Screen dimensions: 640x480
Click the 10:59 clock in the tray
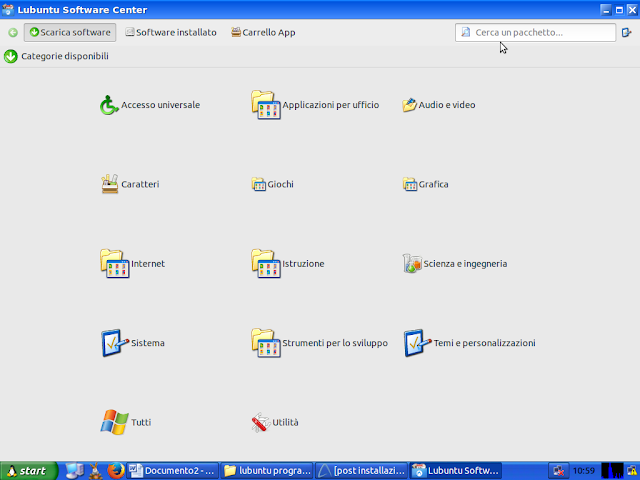click(584, 471)
